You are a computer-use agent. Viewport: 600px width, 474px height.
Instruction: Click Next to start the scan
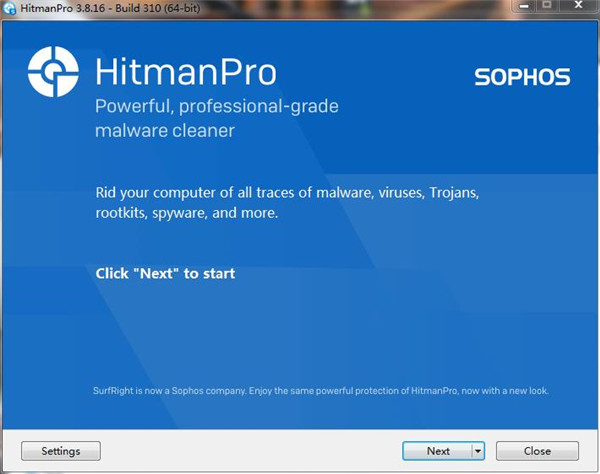(x=437, y=451)
